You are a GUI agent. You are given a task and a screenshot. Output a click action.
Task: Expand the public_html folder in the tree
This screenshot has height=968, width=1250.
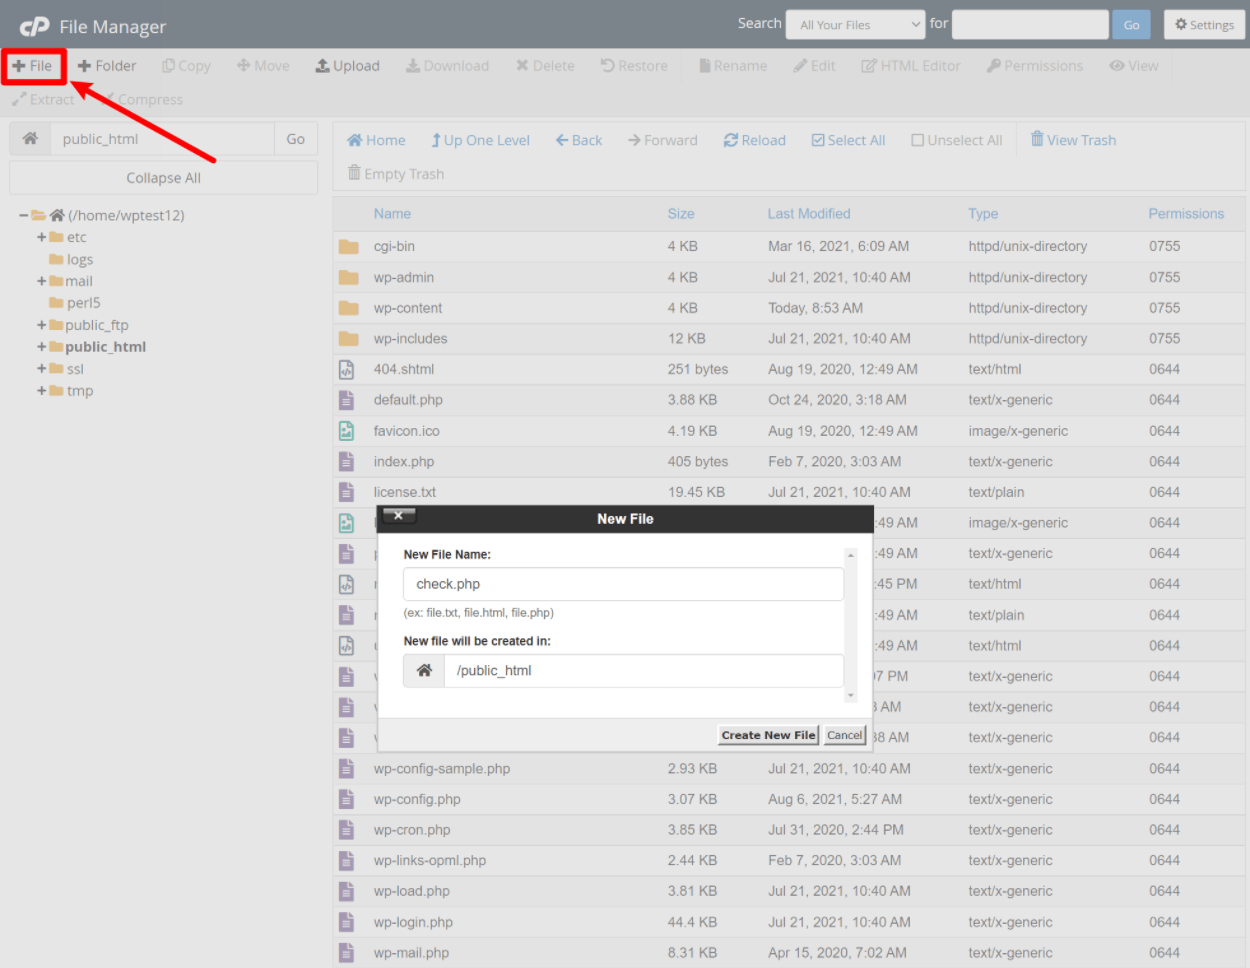pos(42,347)
